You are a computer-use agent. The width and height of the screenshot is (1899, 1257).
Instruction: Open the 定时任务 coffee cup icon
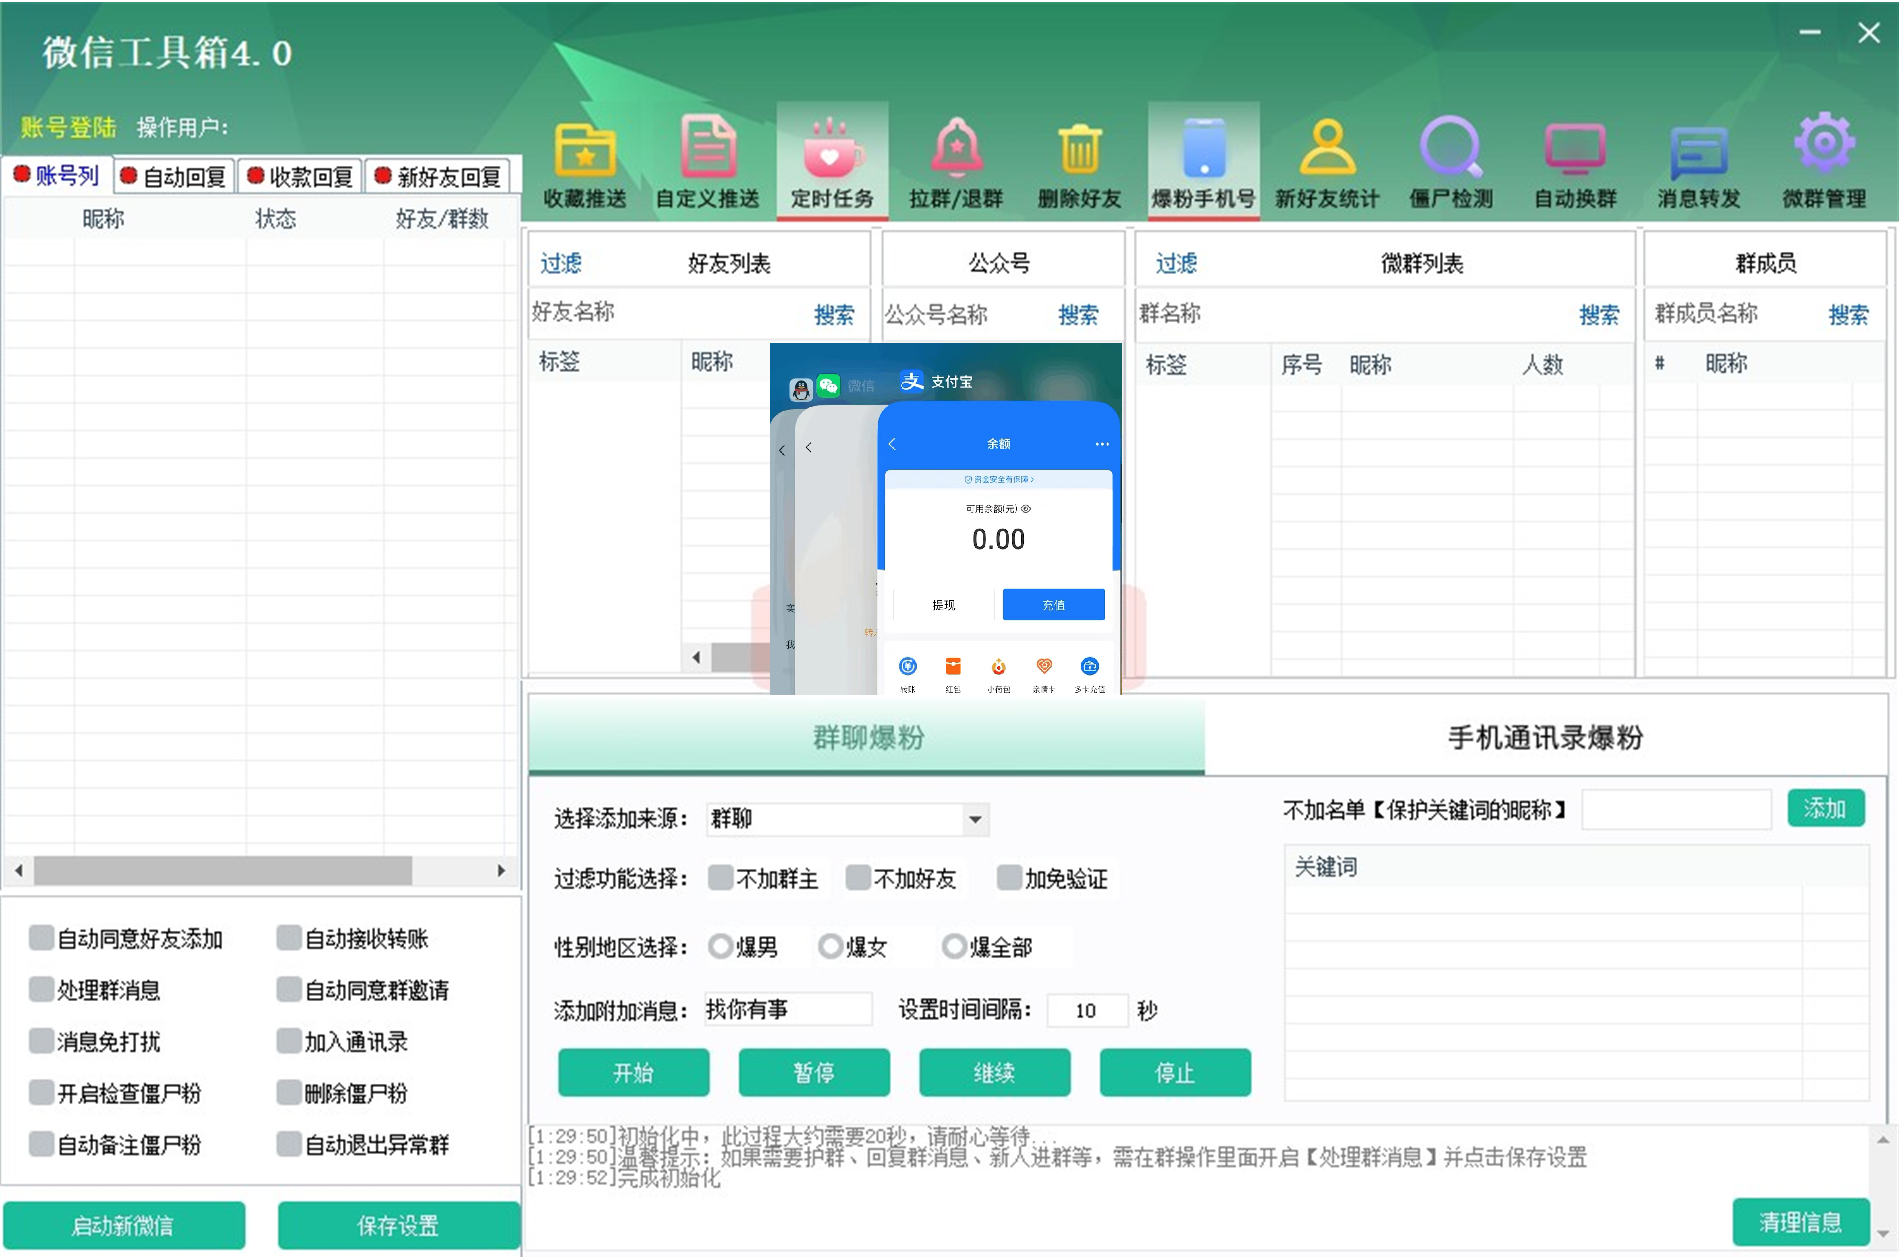[832, 151]
